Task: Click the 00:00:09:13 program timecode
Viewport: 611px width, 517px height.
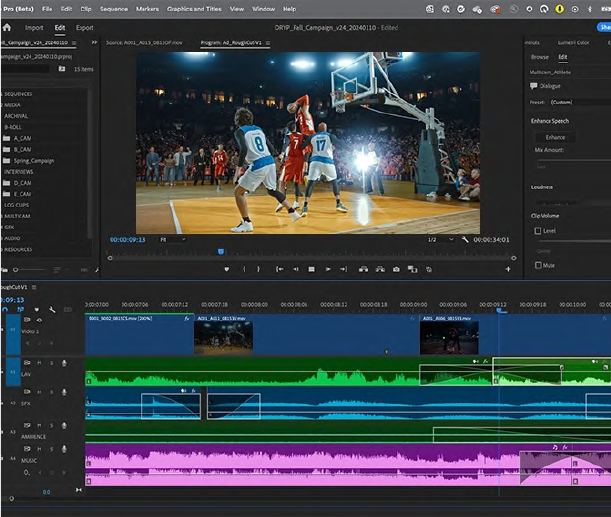Action: [x=127, y=240]
